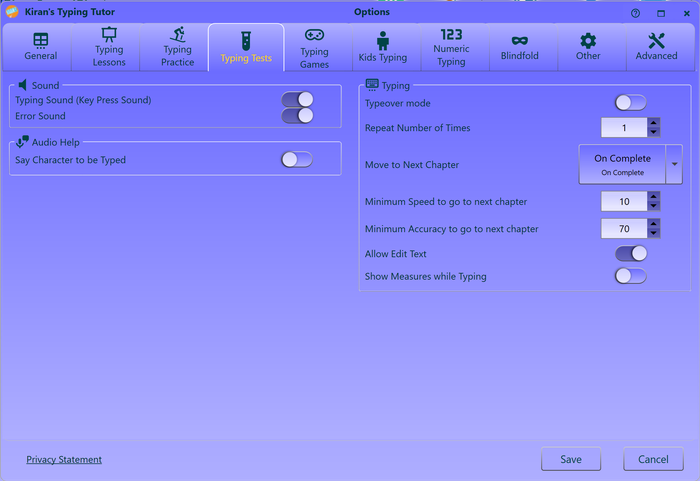Click the Audio Help microphone icon

click(22, 142)
